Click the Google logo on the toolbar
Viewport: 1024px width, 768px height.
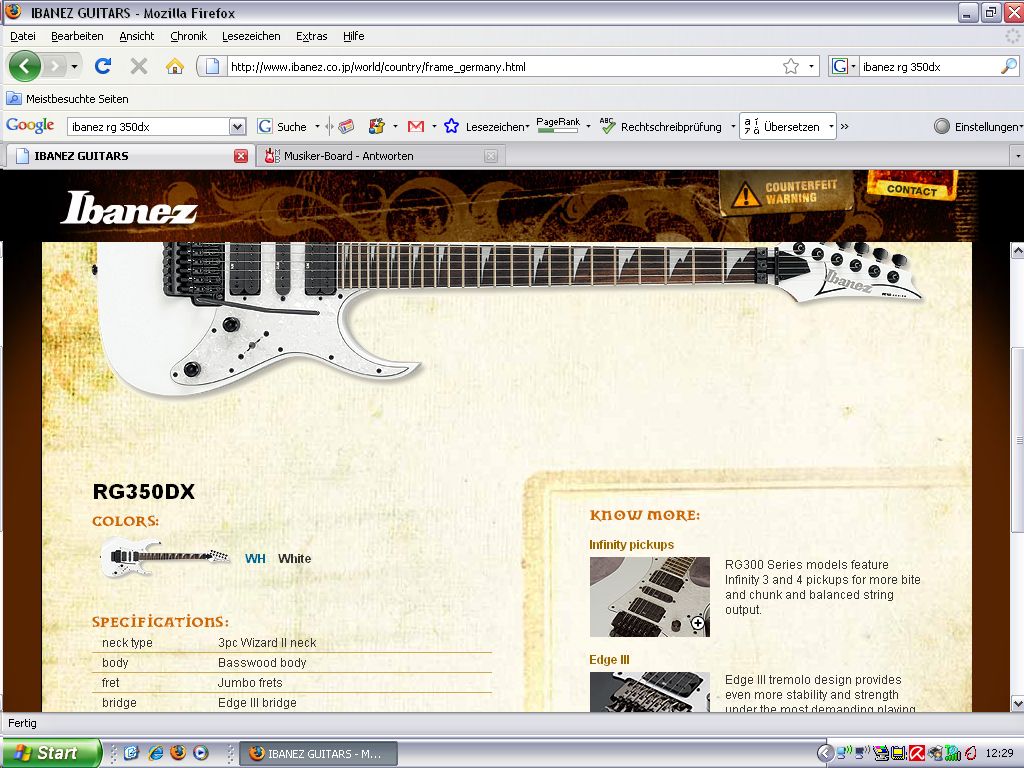(x=30, y=126)
